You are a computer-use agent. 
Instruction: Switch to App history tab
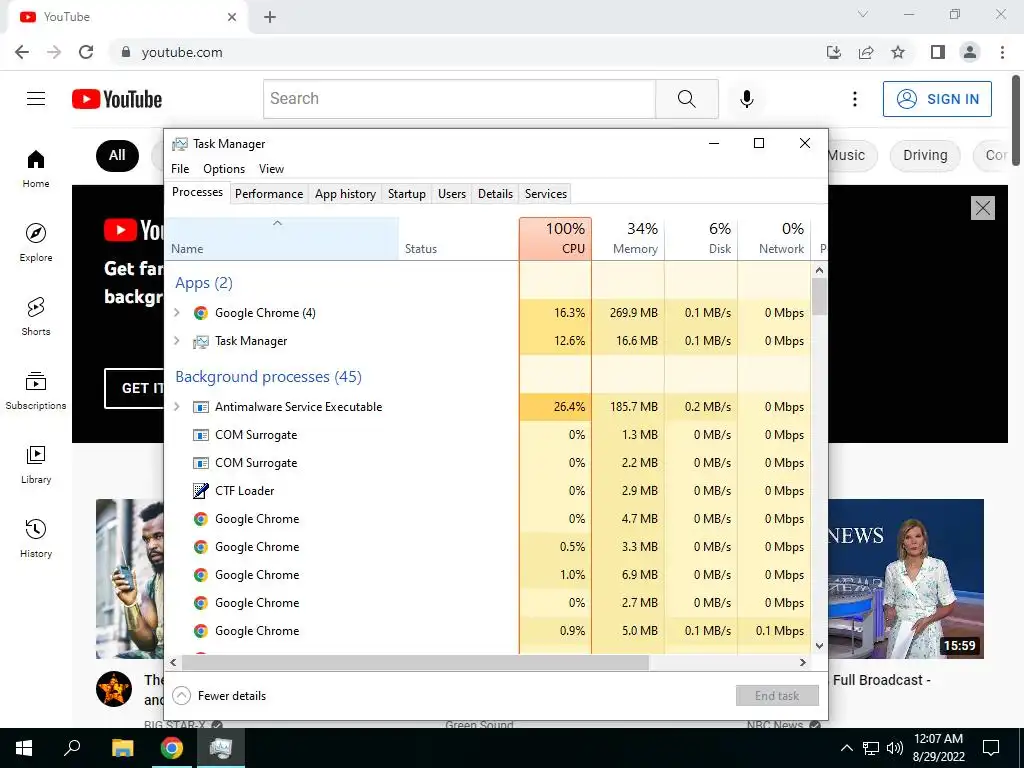tap(345, 194)
